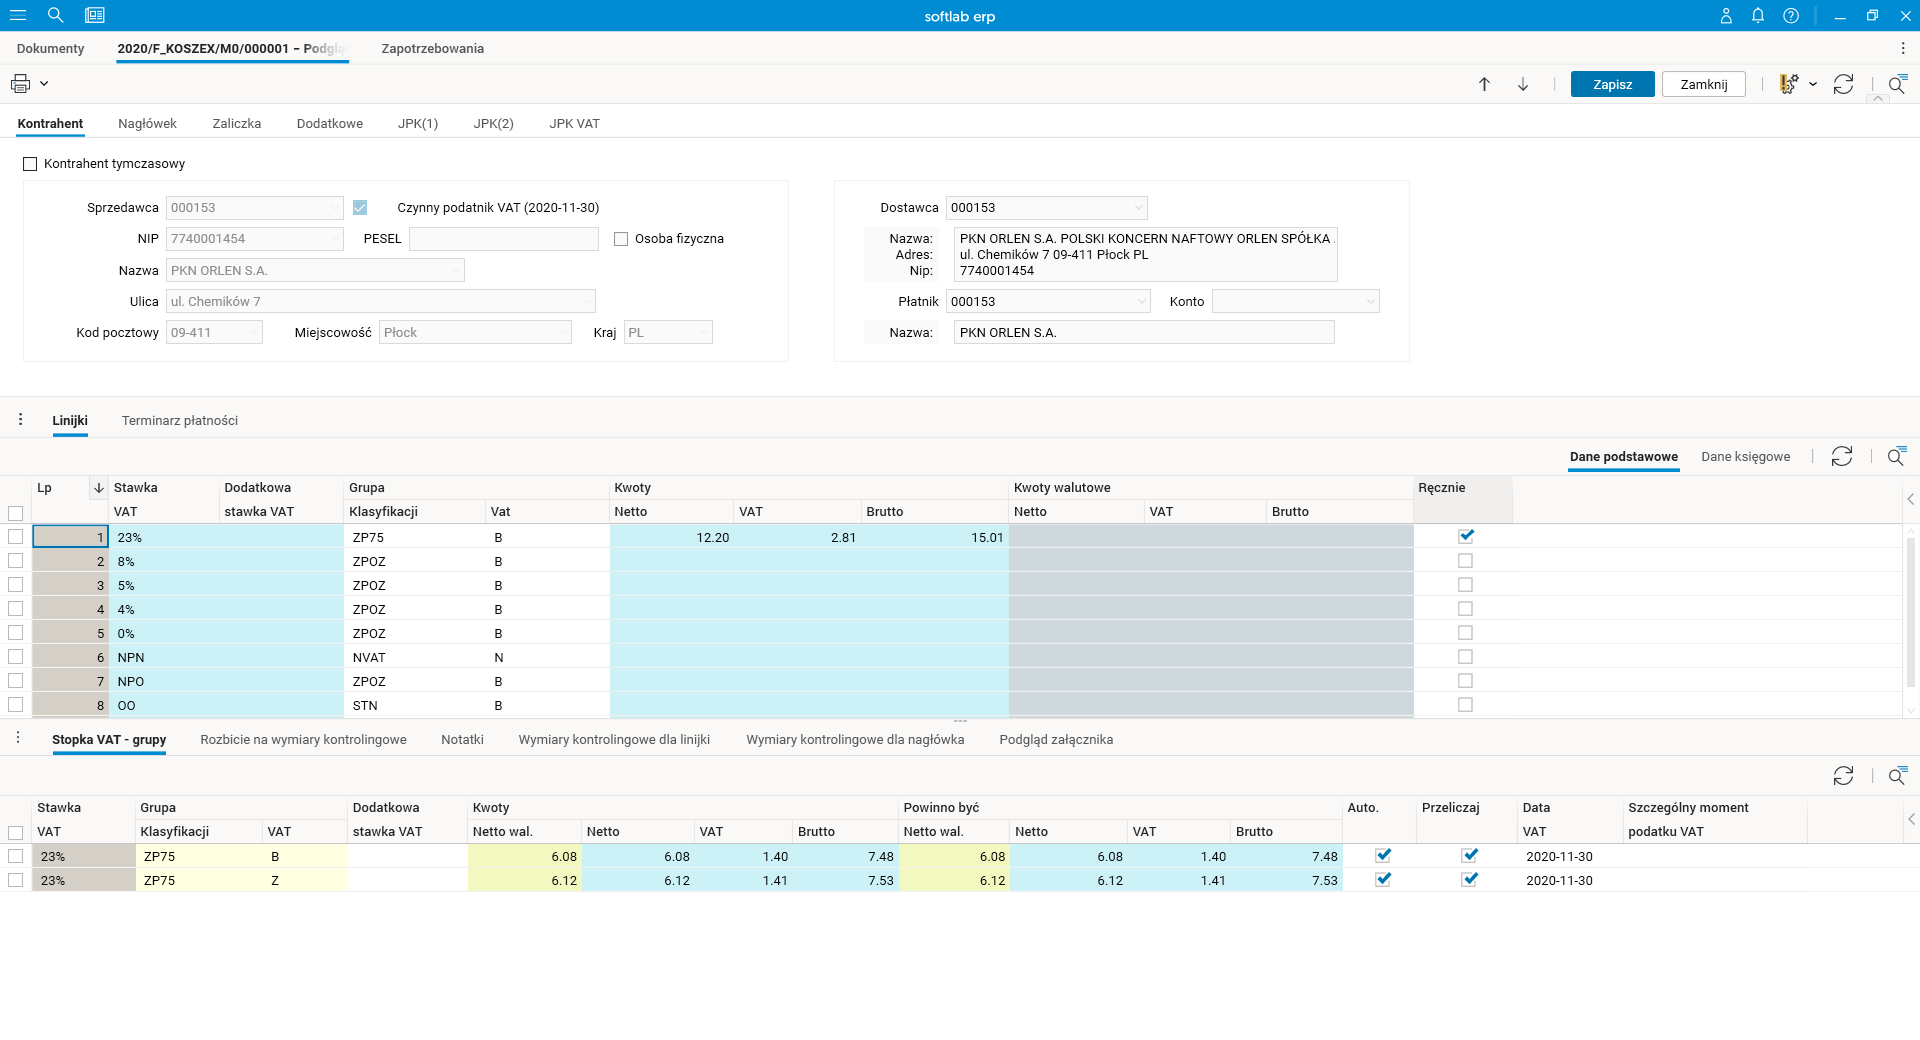Open the user profile icon

pos(1726,16)
